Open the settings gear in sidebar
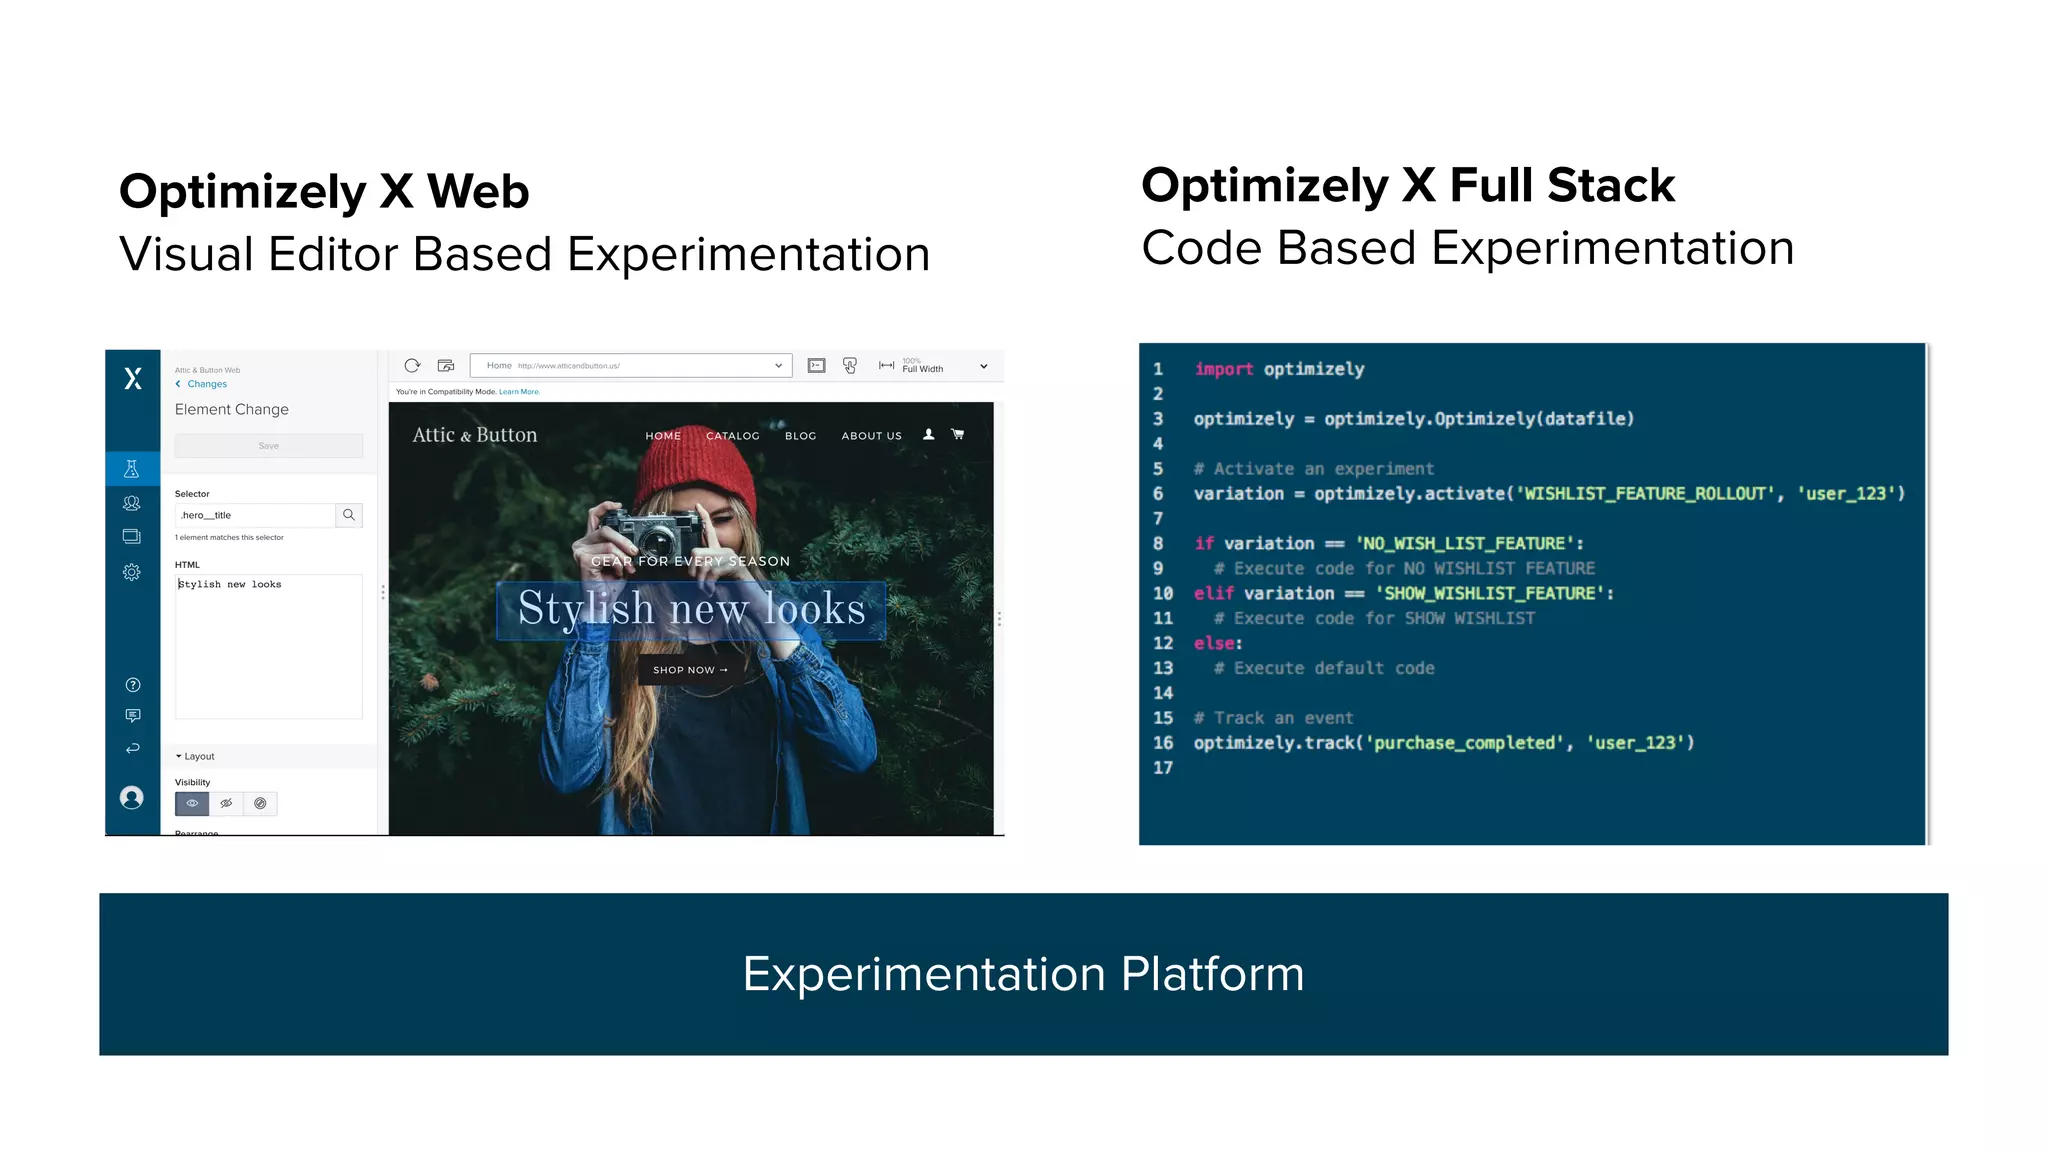The width and height of the screenshot is (2048, 1152). coord(131,572)
